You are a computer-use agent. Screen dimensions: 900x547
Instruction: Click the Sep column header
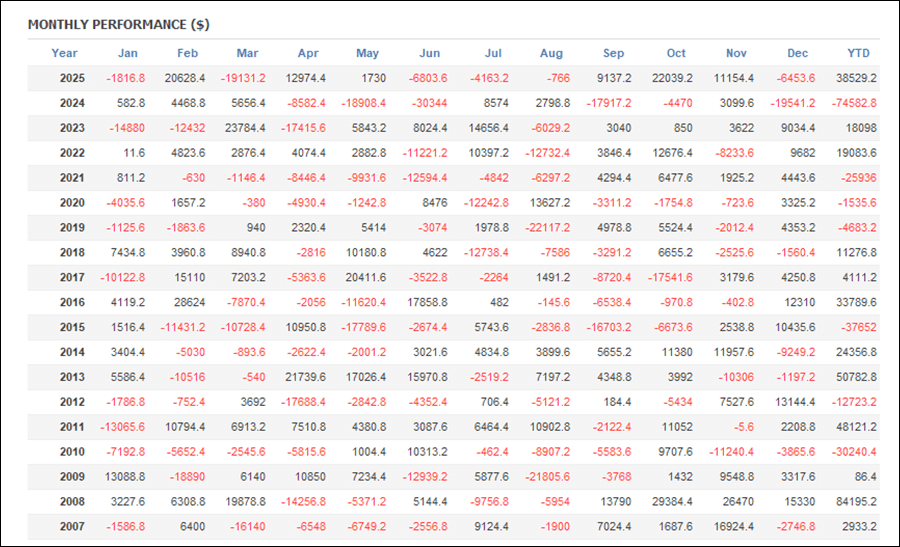click(613, 53)
